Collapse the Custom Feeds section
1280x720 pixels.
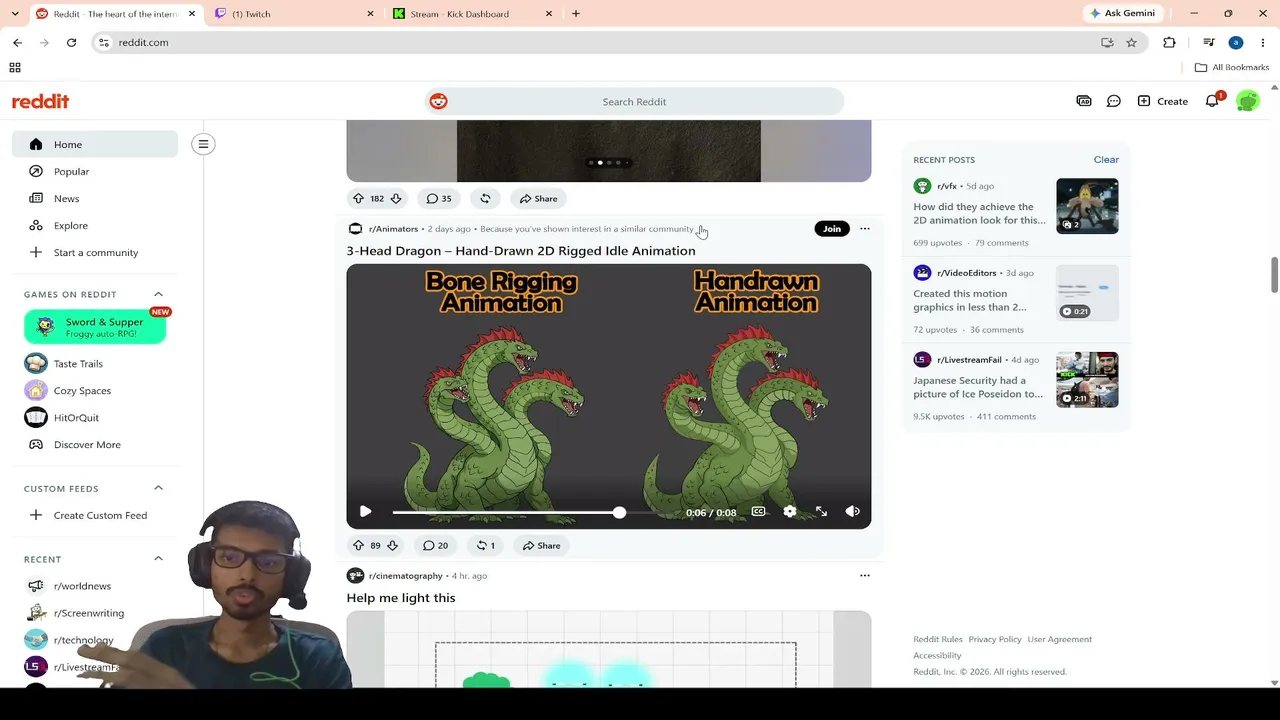(158, 488)
